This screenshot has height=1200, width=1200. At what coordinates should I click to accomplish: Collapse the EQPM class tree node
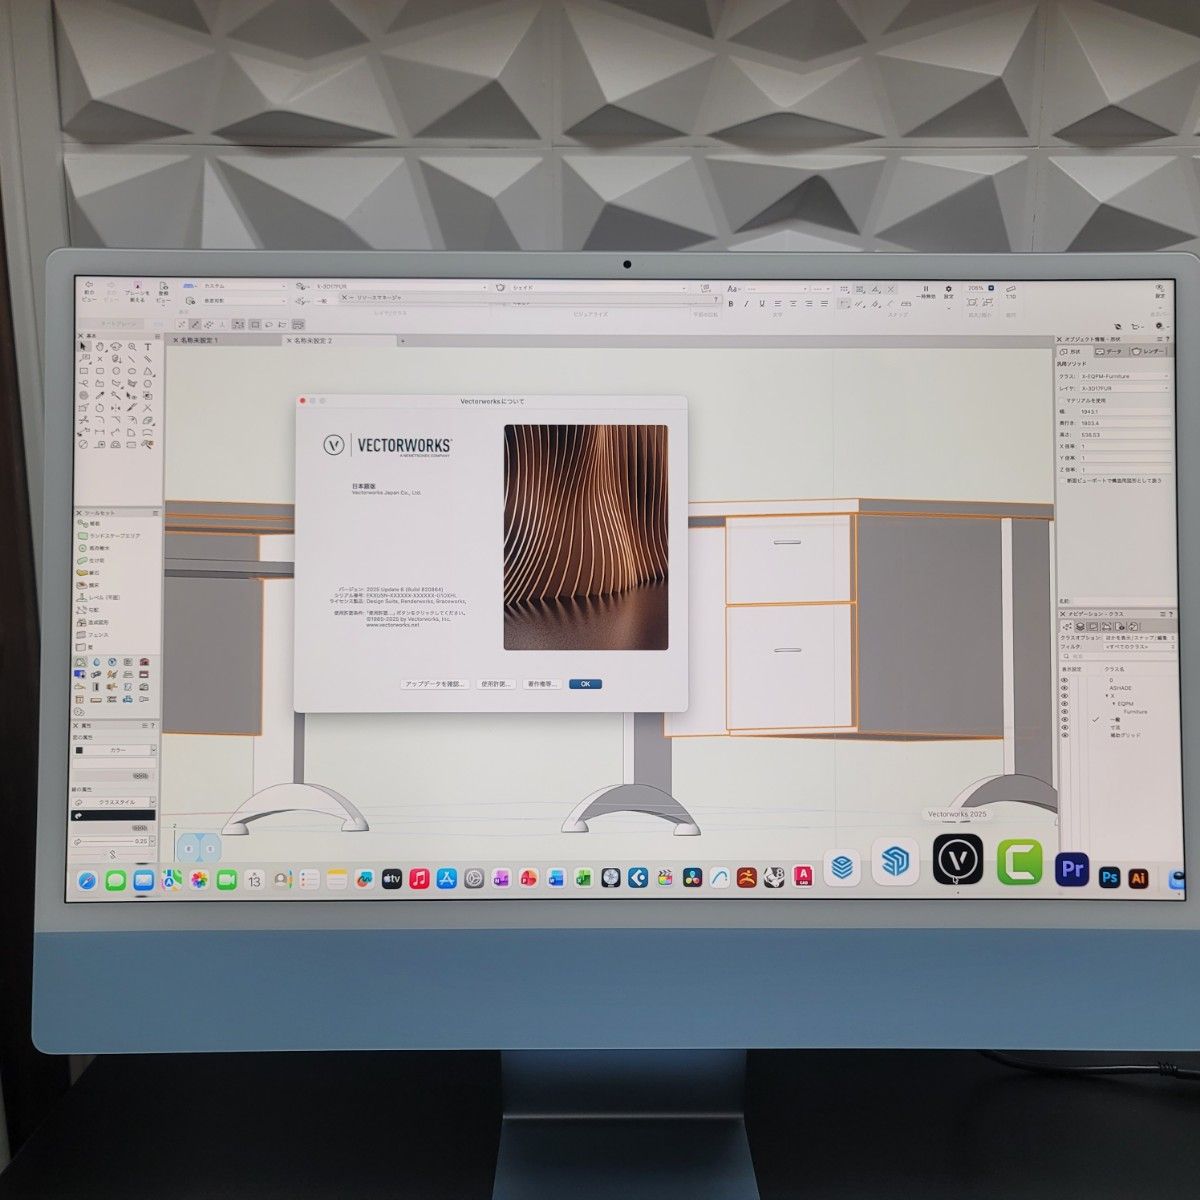(1114, 704)
